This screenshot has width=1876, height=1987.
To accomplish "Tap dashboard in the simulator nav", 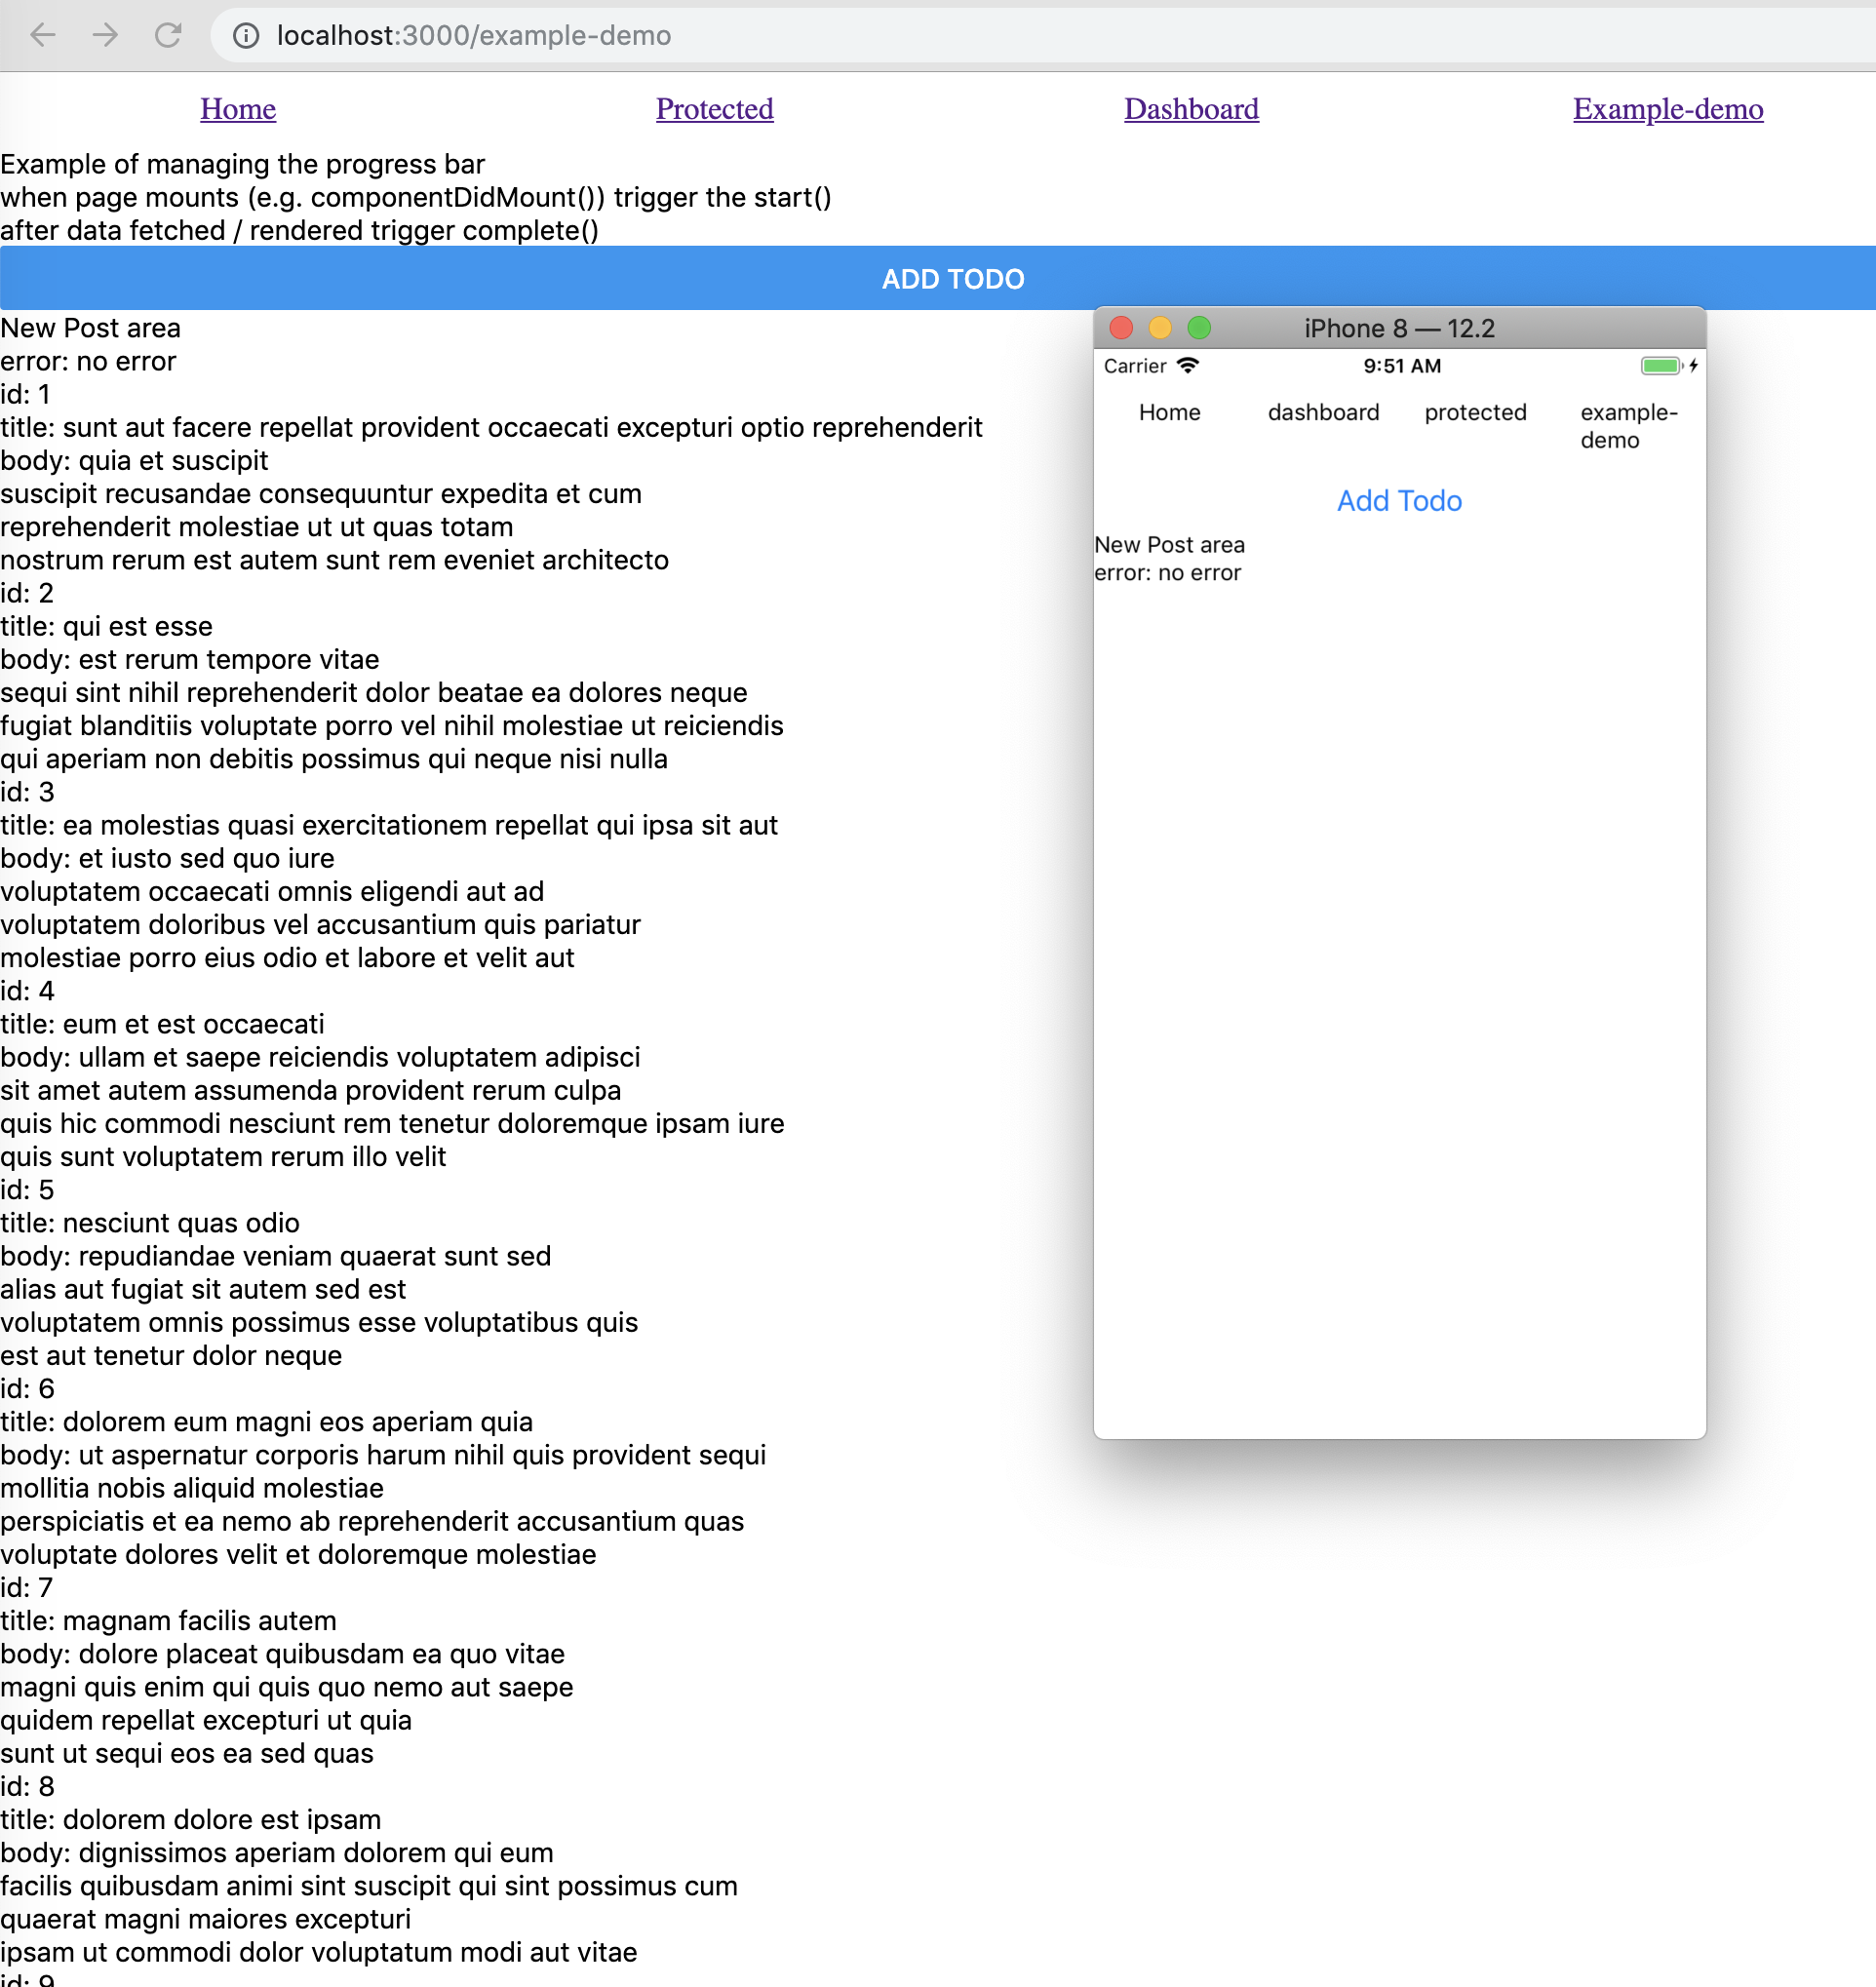I will tap(1323, 412).
